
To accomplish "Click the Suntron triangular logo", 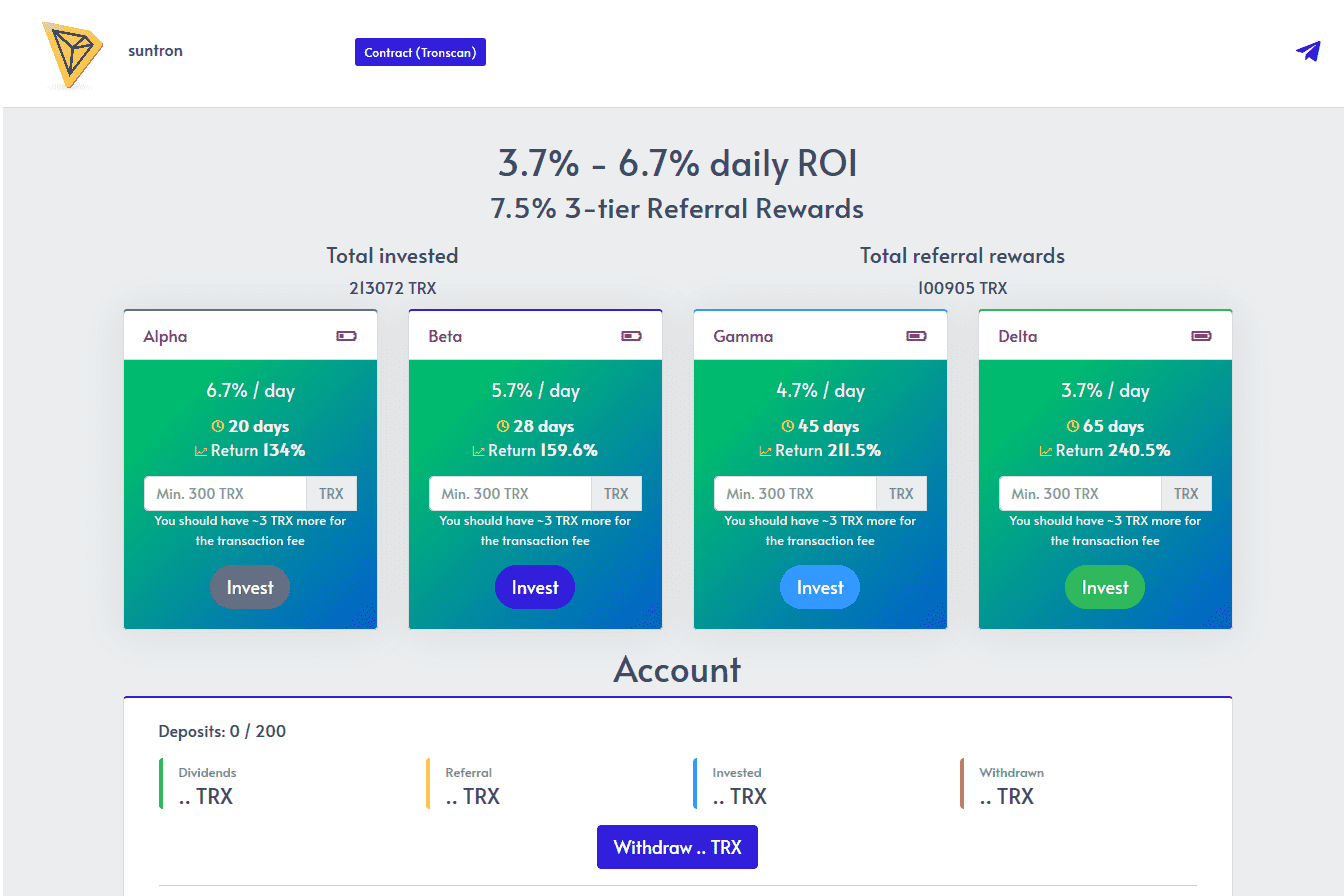I will pos(70,51).
